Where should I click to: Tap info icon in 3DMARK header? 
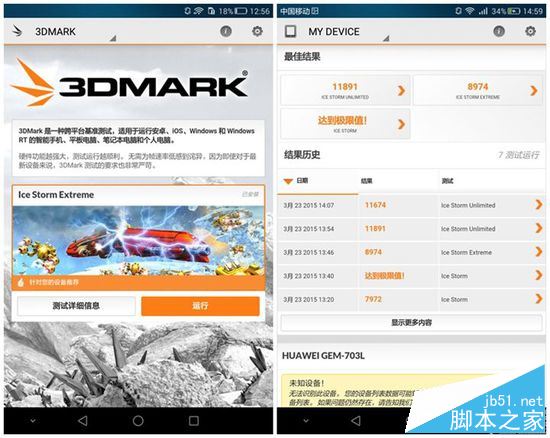226,31
